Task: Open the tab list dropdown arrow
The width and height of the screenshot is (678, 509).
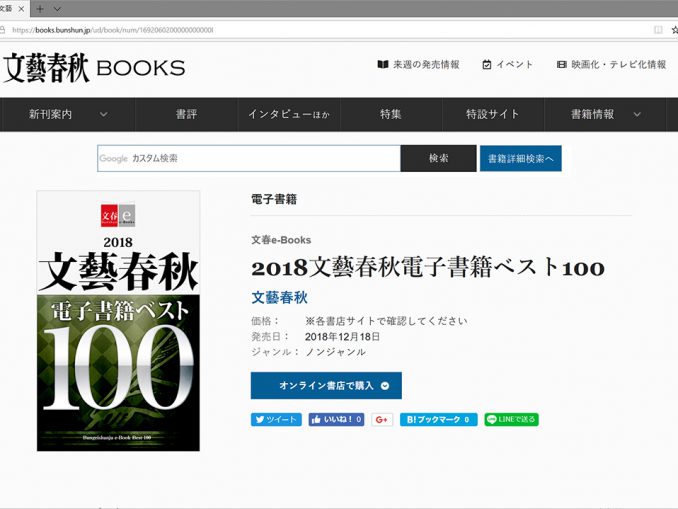Action: click(57, 9)
